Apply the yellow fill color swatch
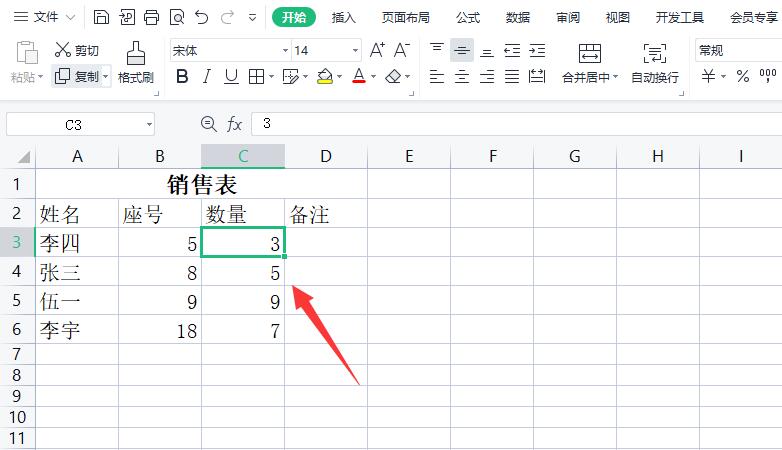 pos(324,76)
